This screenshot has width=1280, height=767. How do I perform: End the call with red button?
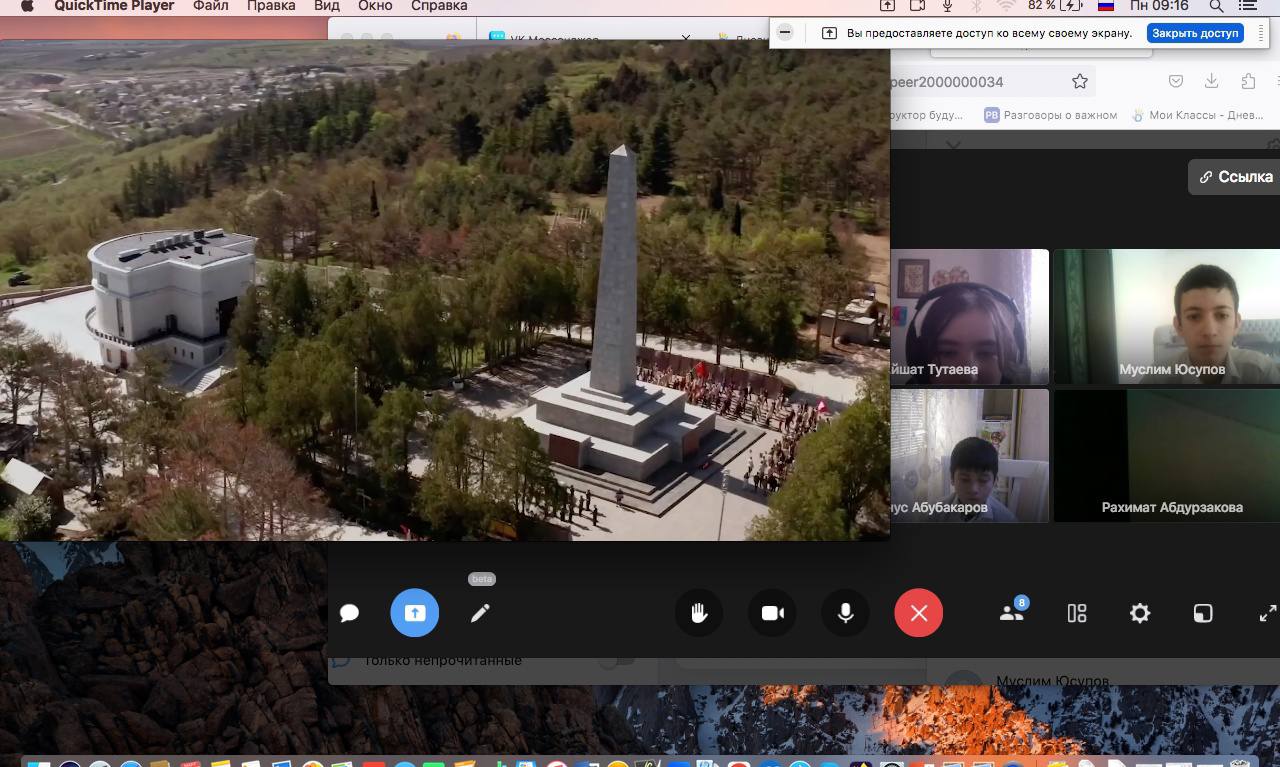(919, 613)
